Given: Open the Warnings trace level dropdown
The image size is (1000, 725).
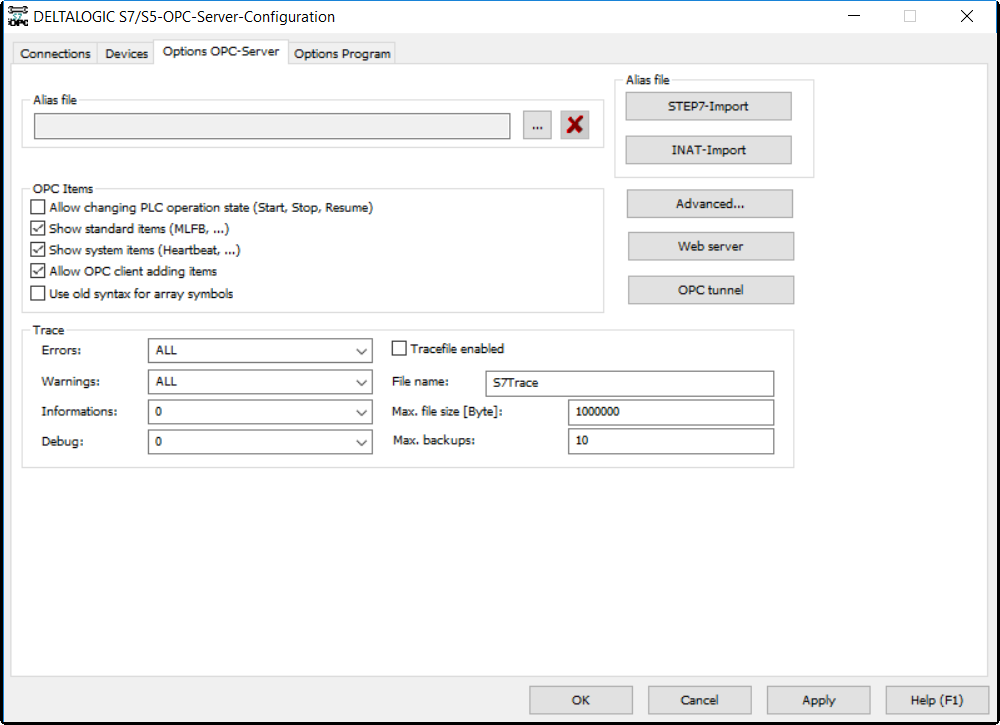Looking at the screenshot, I should (x=260, y=382).
